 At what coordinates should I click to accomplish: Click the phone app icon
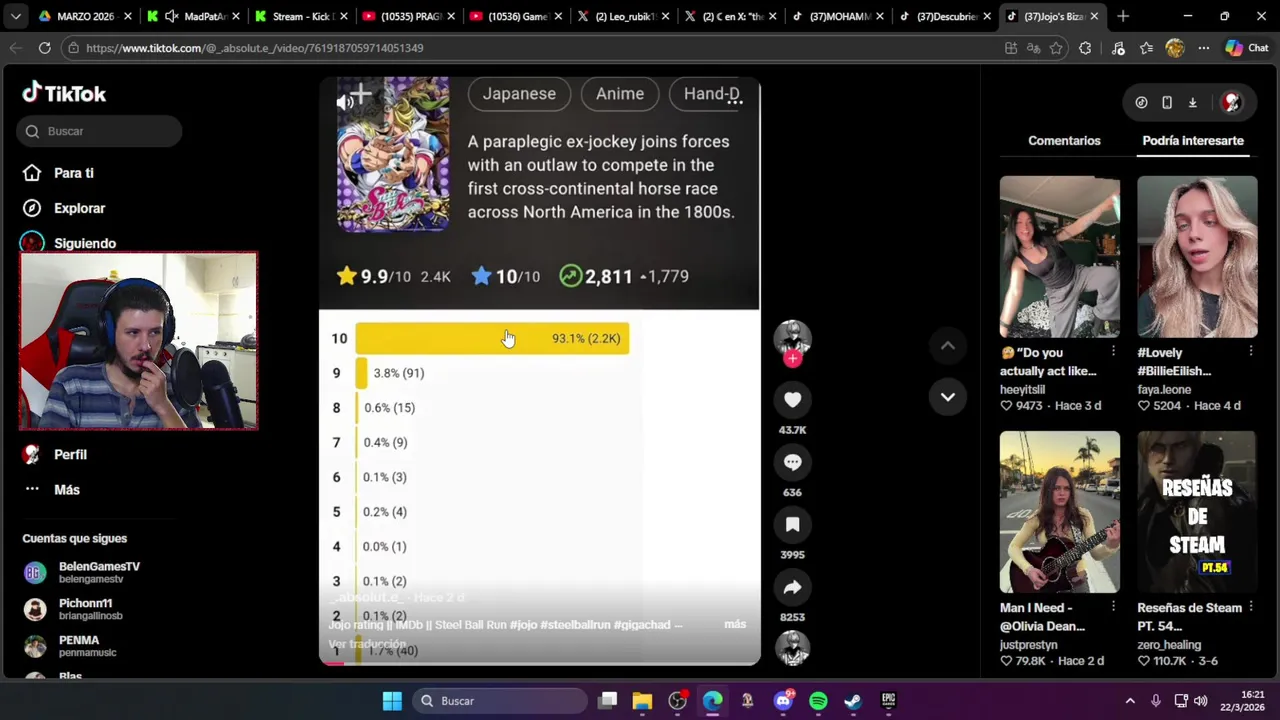coord(1167,102)
